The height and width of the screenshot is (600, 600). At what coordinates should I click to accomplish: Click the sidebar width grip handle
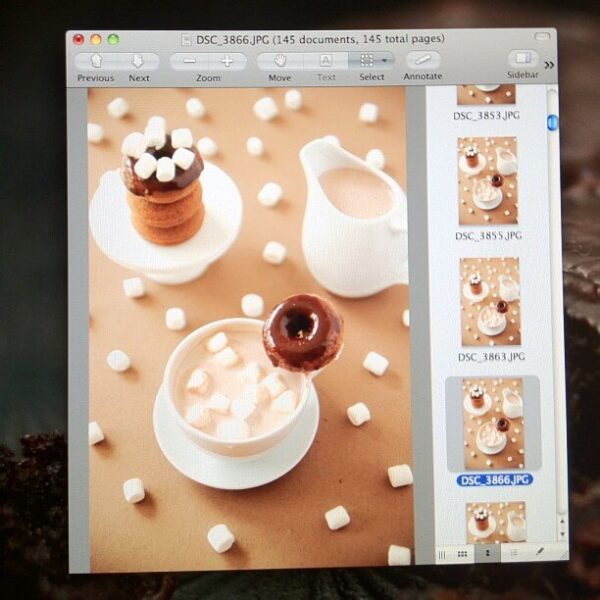point(442,555)
